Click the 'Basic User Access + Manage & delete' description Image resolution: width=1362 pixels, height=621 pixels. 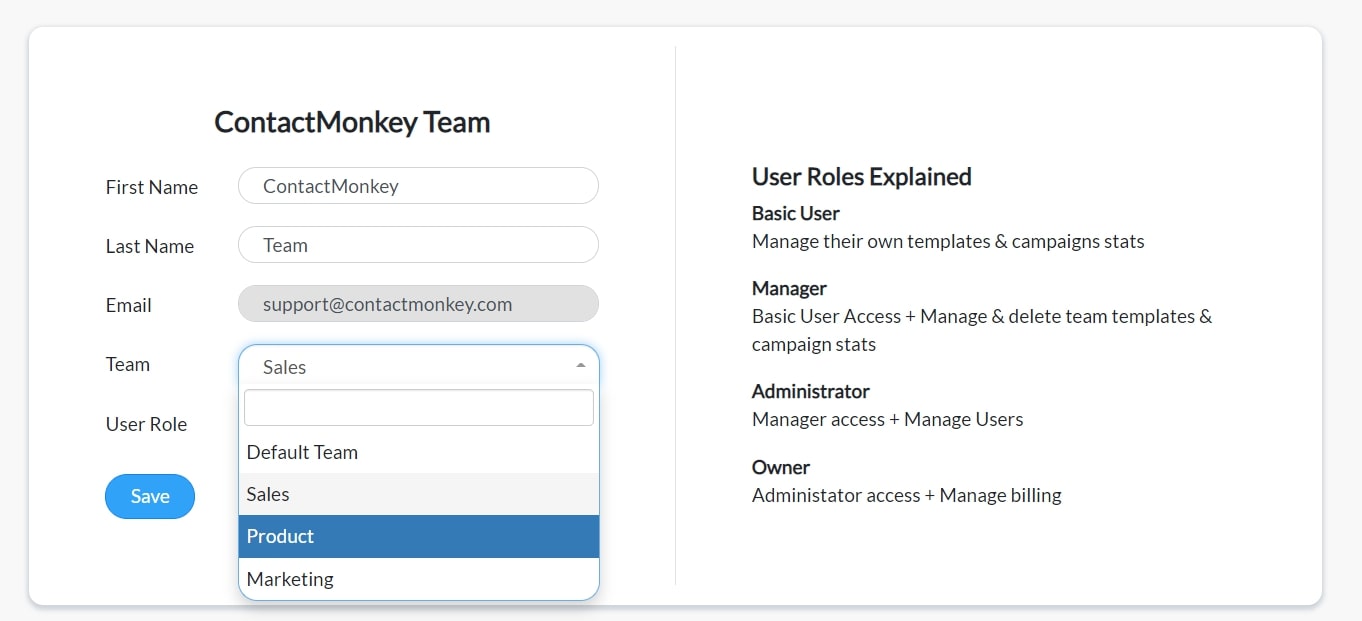[982, 330]
